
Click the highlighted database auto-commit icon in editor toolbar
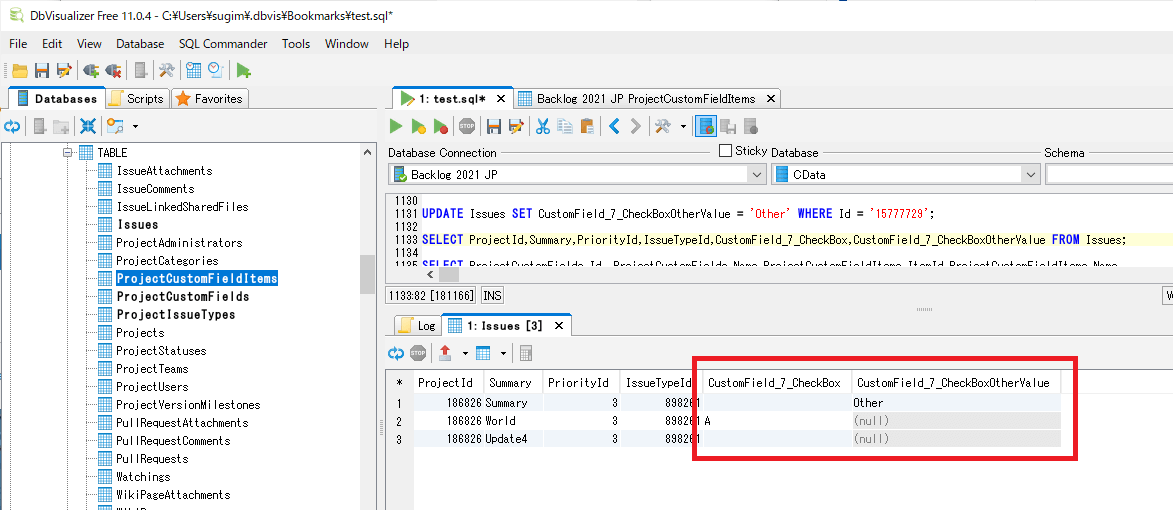(x=705, y=126)
